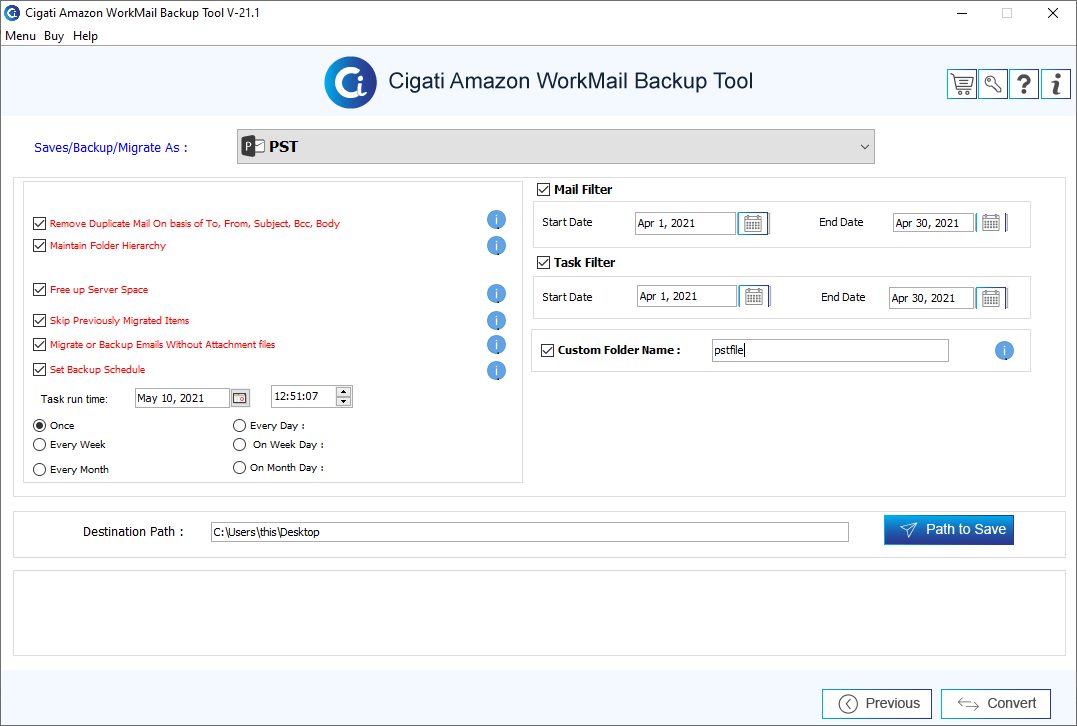Image resolution: width=1077 pixels, height=726 pixels.
Task: Disable the Mail Filter checkbox
Action: pyautogui.click(x=543, y=190)
